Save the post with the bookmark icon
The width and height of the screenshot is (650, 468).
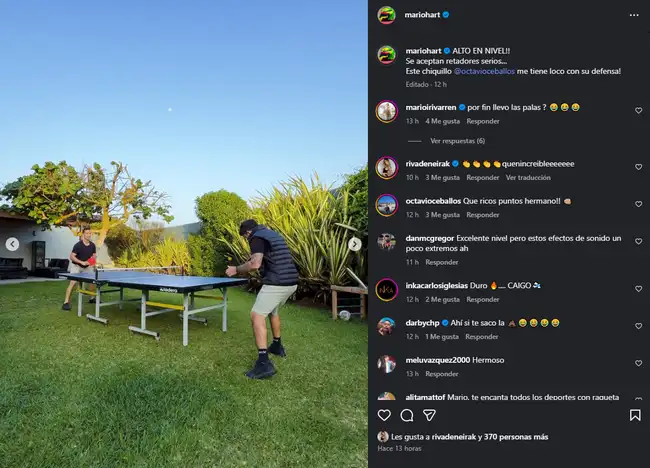[635, 415]
